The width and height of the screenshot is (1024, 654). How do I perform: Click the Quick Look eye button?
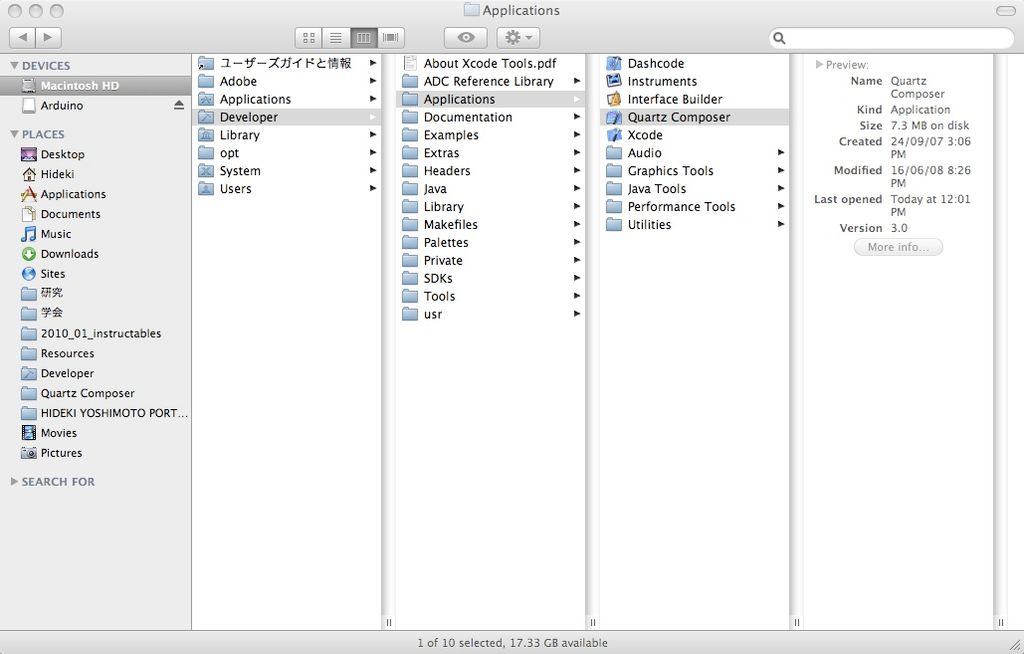click(x=466, y=38)
